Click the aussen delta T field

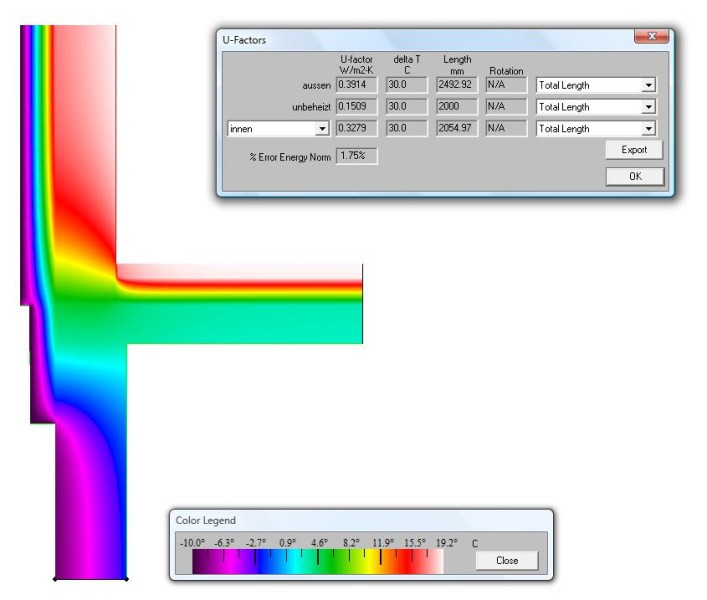click(x=406, y=85)
